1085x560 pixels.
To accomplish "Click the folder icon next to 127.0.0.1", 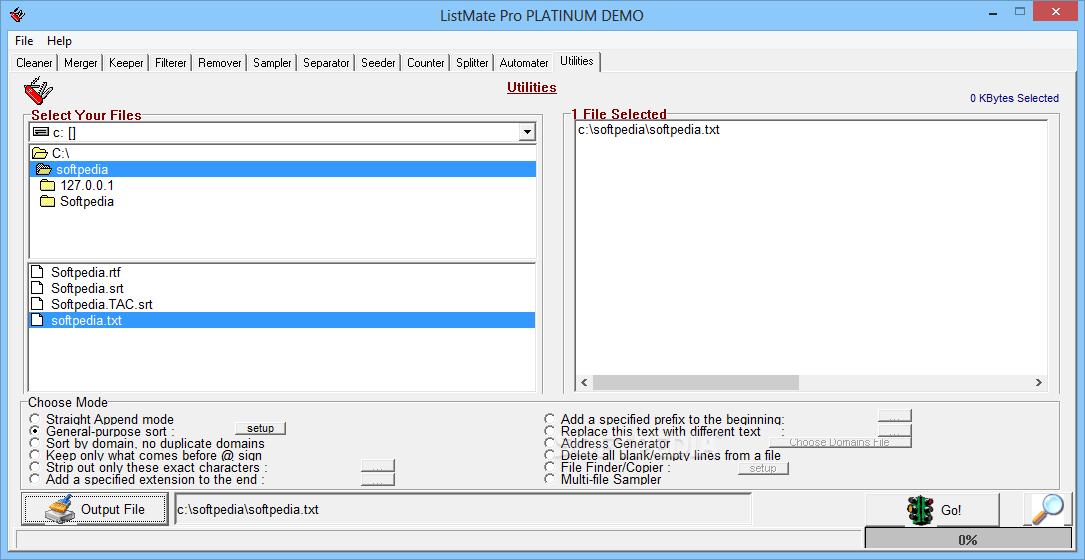I will coord(47,186).
